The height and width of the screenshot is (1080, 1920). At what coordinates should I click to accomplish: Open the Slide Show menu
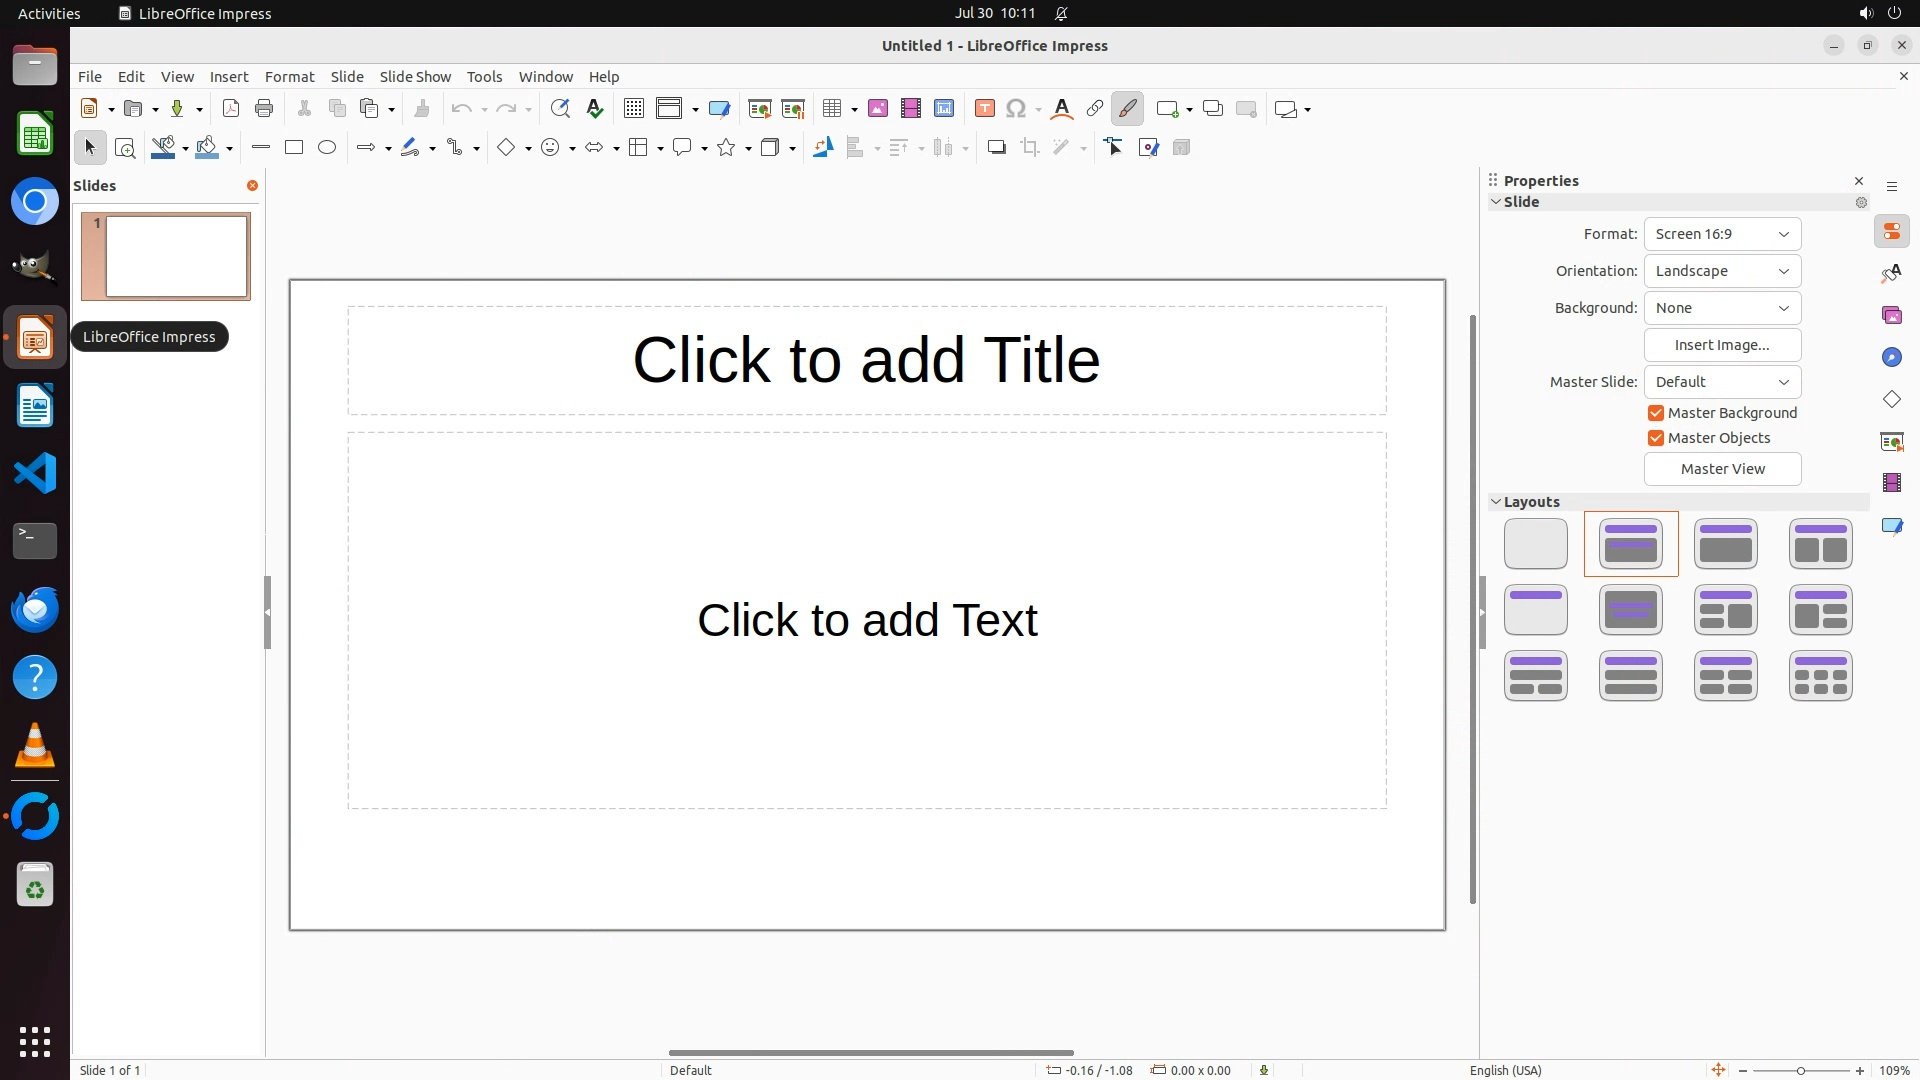(x=415, y=77)
